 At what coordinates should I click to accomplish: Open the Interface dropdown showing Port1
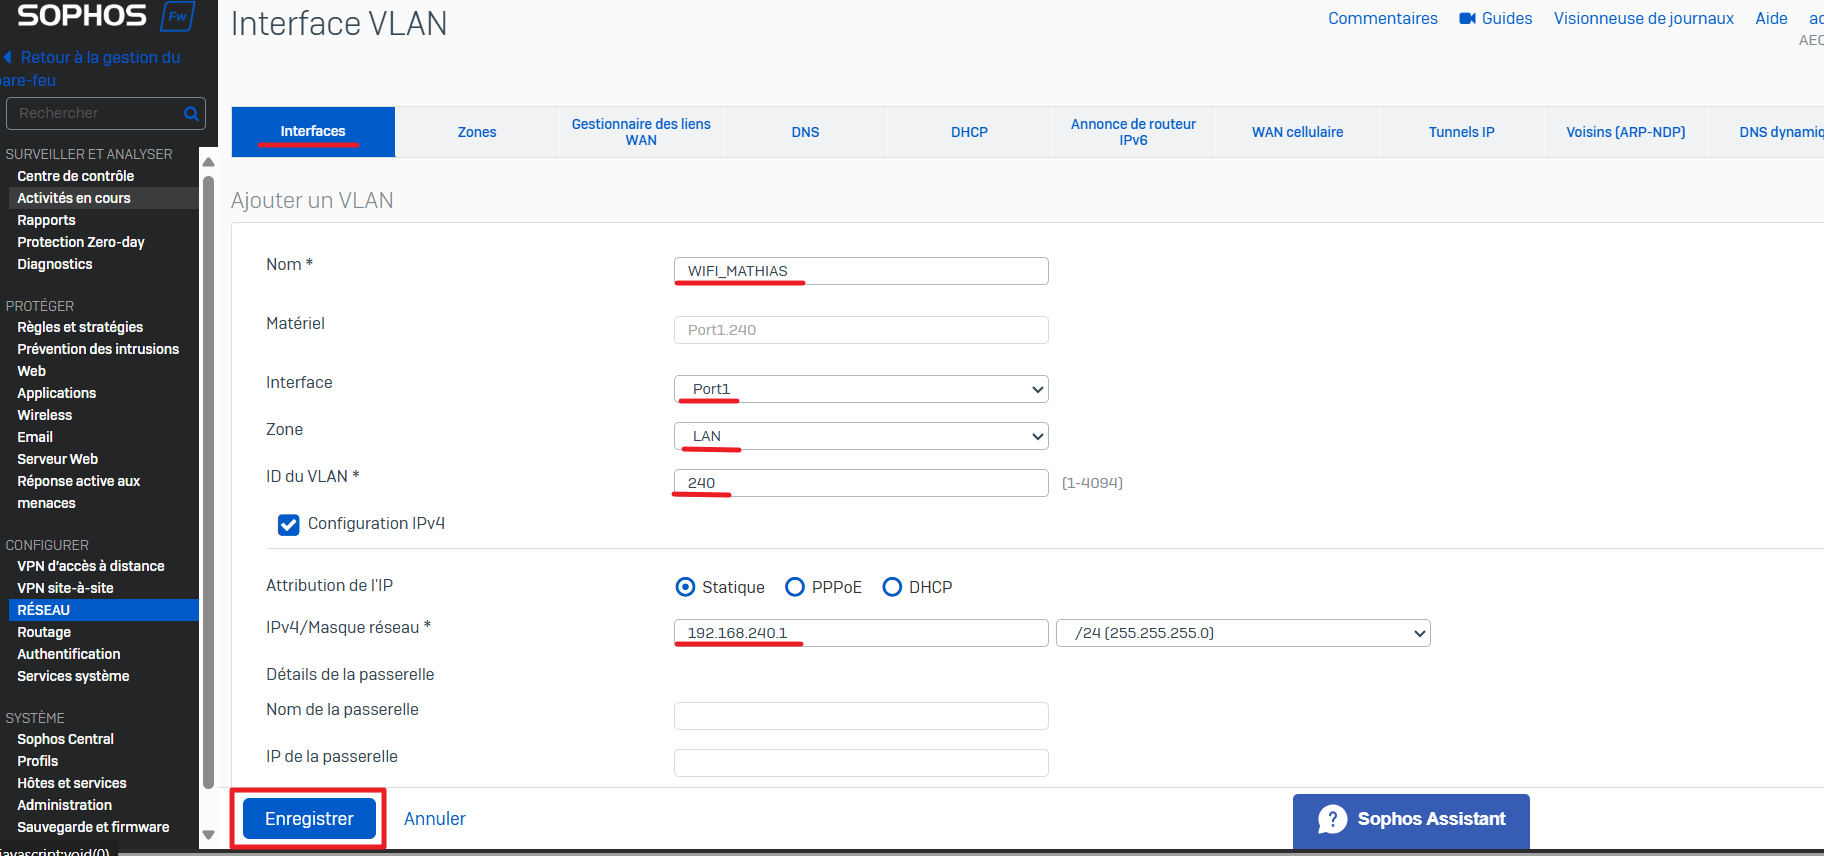click(861, 389)
